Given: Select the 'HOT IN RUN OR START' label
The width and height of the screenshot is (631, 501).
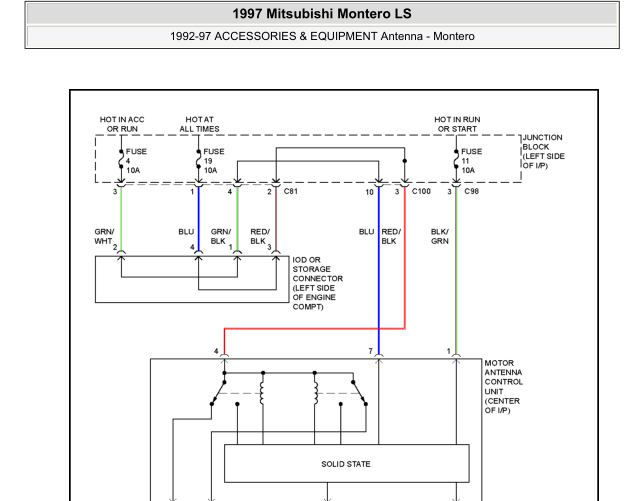Looking at the screenshot, I should (x=457, y=124).
